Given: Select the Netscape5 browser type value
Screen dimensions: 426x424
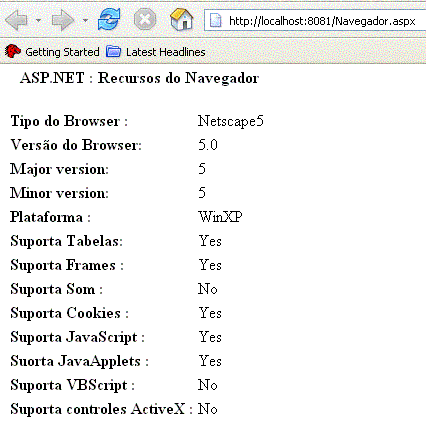Looking at the screenshot, I should 231,121.
